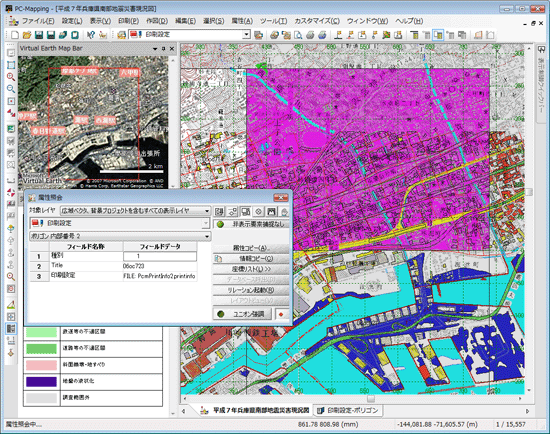Click the blue rectangle area tool in left sidebar

(x=11, y=65)
